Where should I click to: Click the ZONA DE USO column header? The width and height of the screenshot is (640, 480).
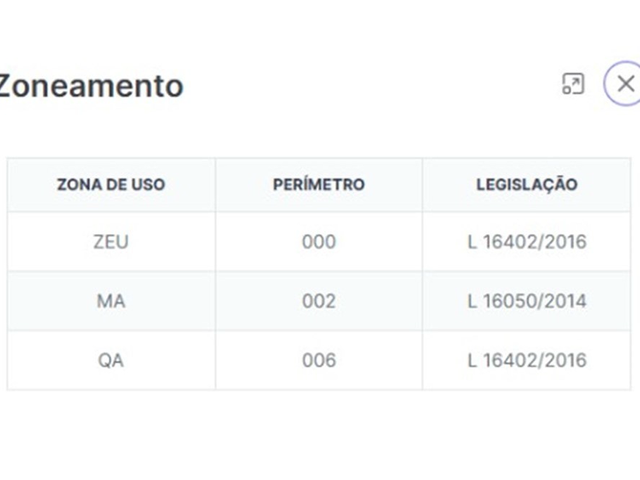(x=111, y=185)
